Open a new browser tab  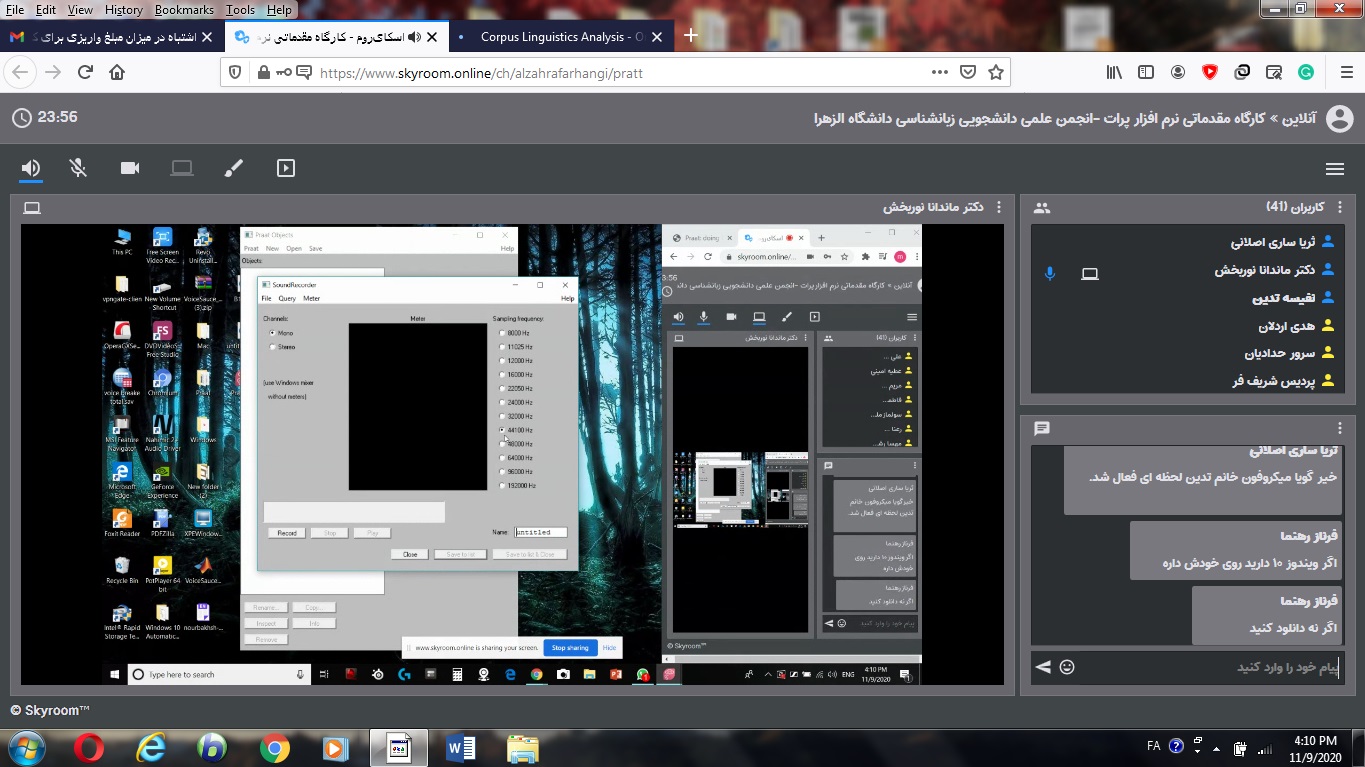coord(690,36)
